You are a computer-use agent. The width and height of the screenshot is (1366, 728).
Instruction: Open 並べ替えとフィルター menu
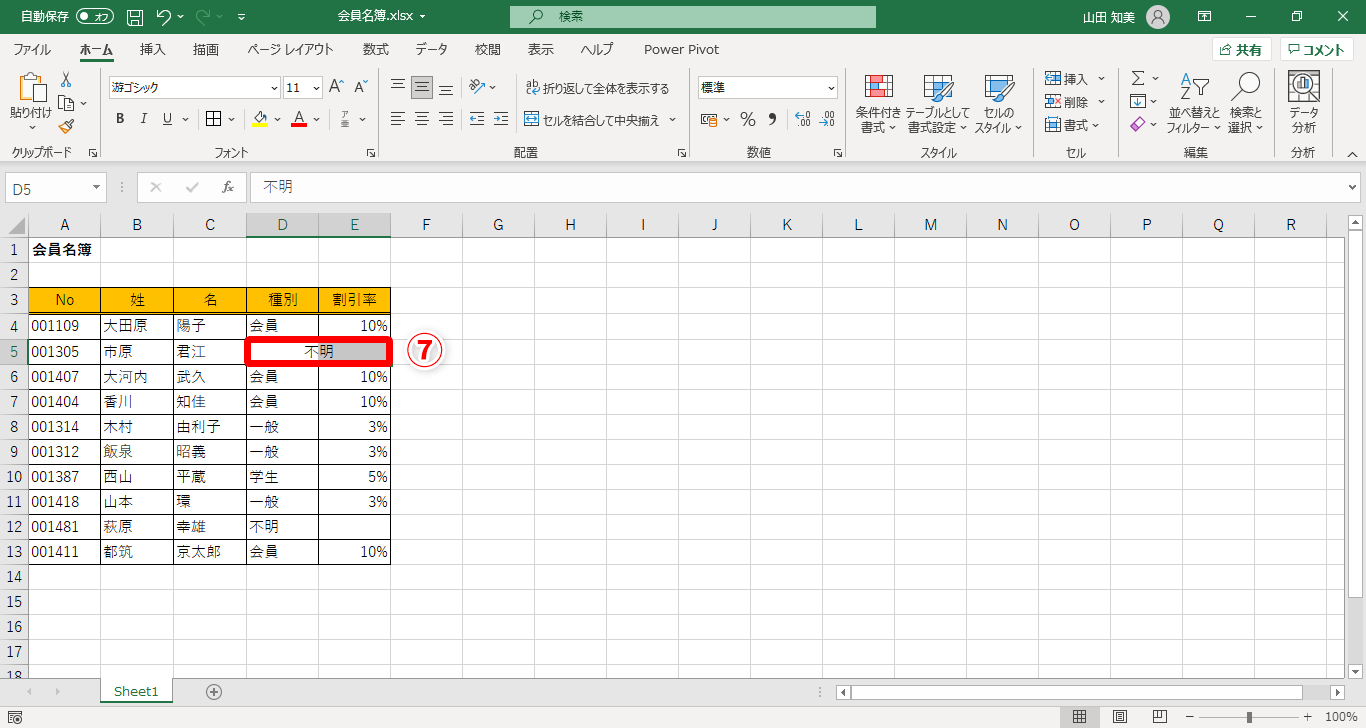pyautogui.click(x=1194, y=103)
